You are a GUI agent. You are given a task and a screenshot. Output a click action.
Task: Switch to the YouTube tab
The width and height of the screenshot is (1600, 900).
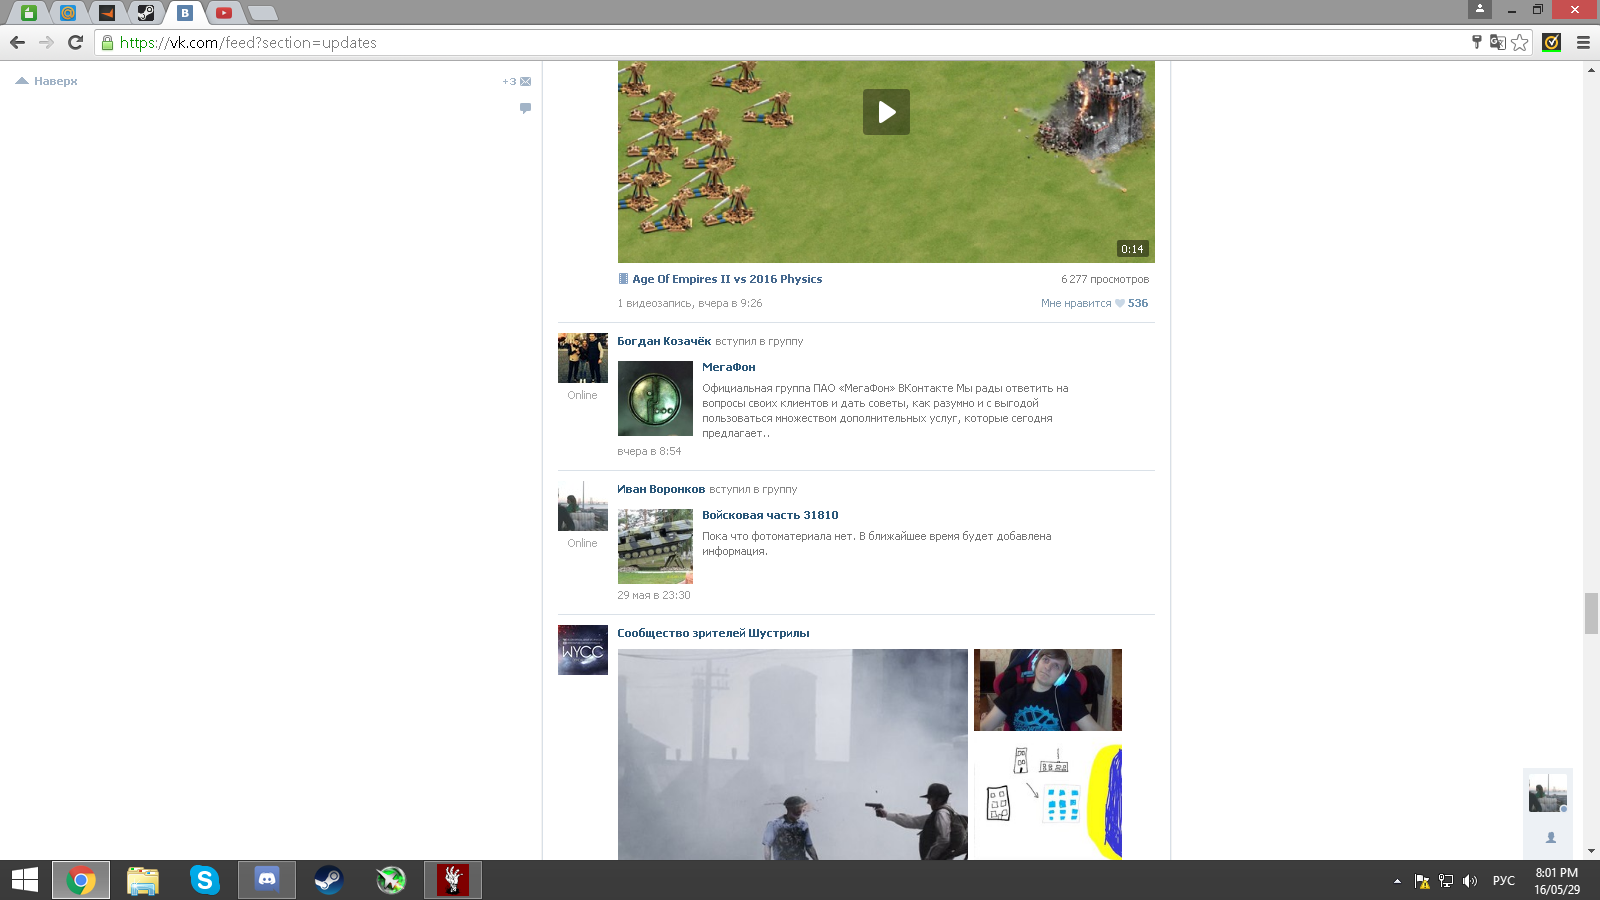tap(224, 13)
